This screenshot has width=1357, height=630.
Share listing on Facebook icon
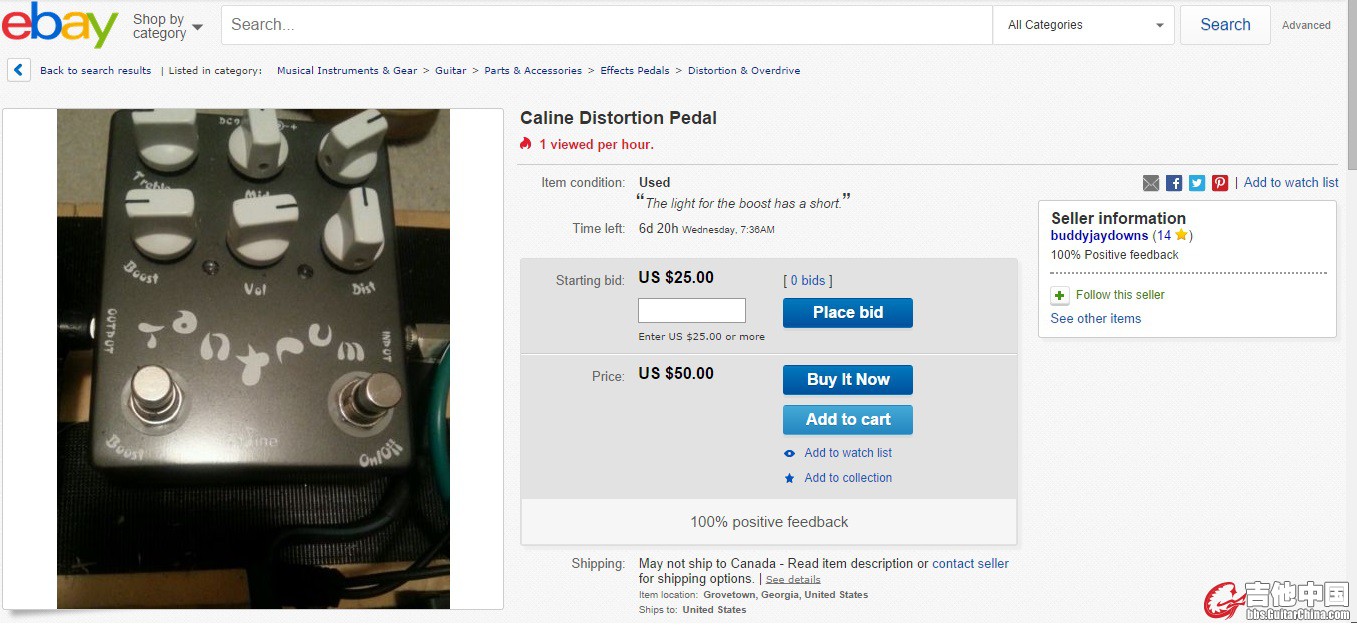click(x=1174, y=183)
